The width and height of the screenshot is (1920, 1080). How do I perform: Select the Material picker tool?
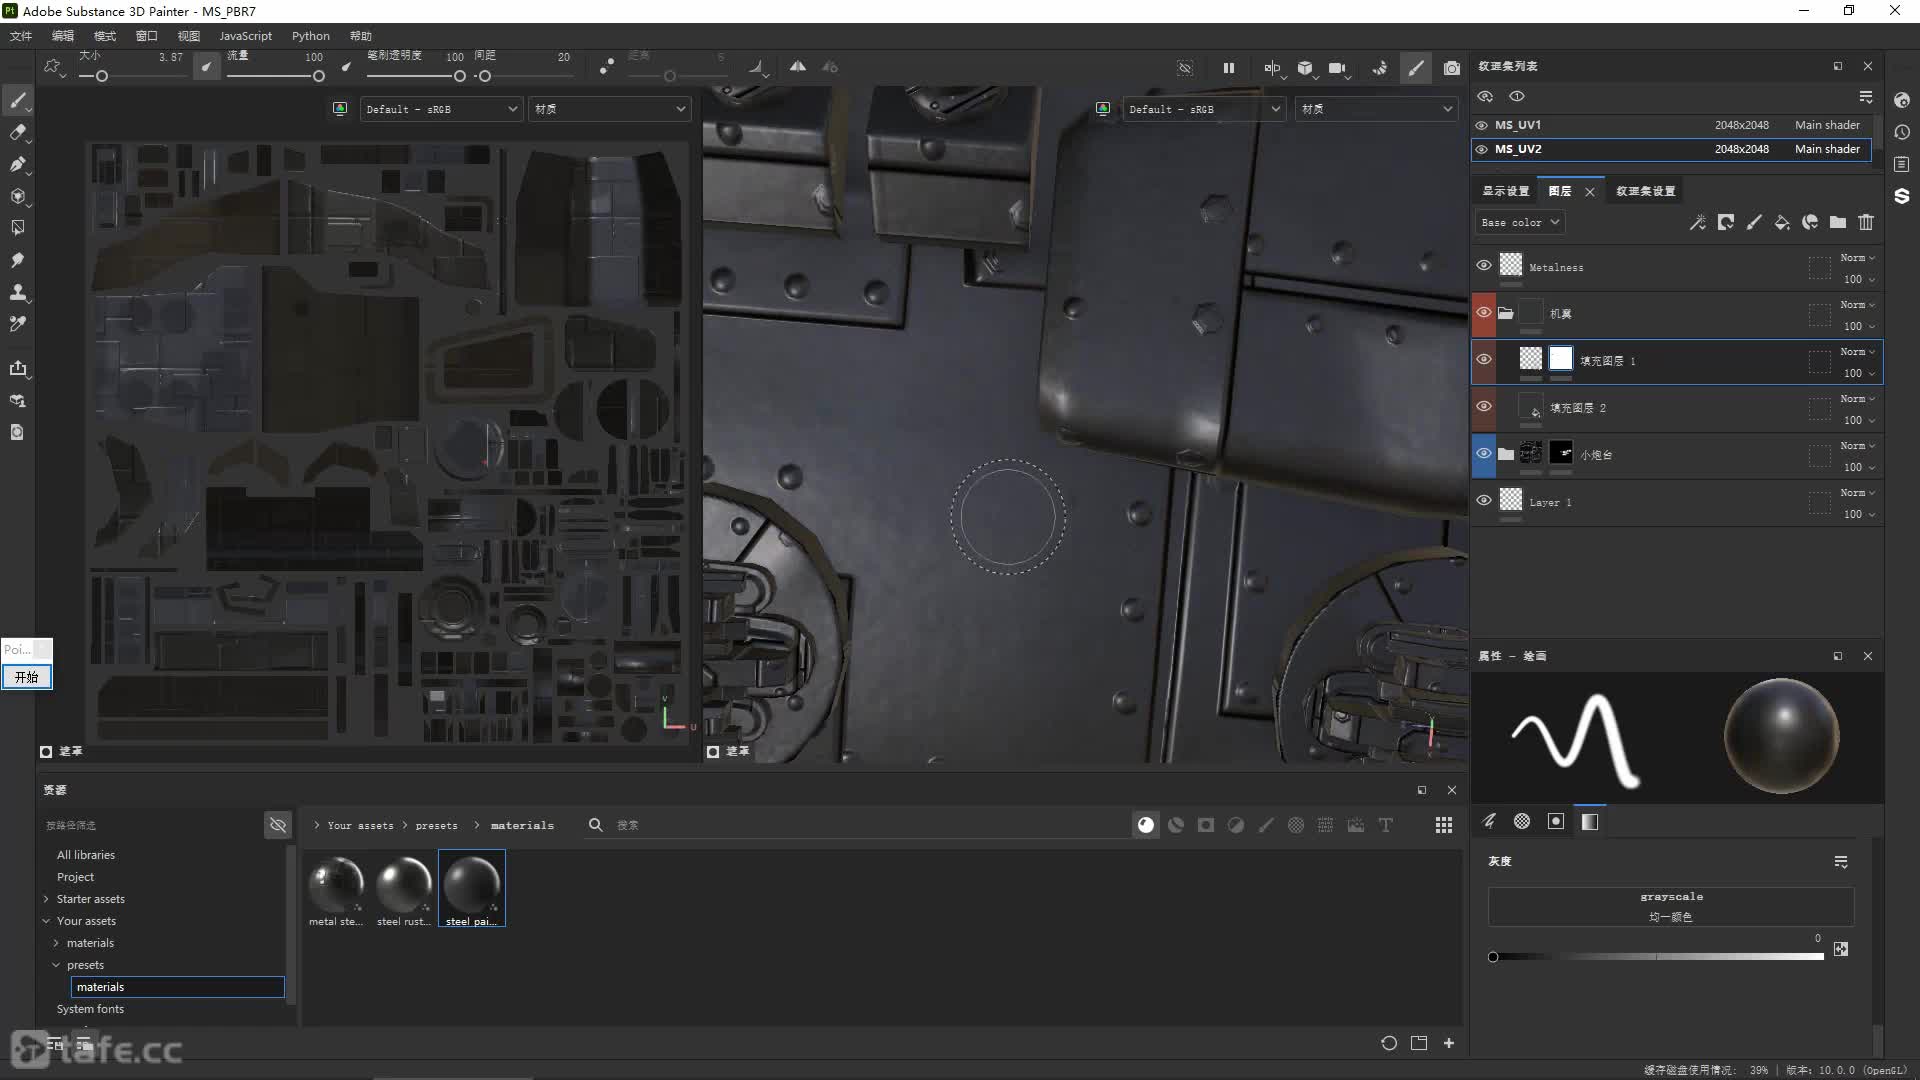tap(18, 324)
